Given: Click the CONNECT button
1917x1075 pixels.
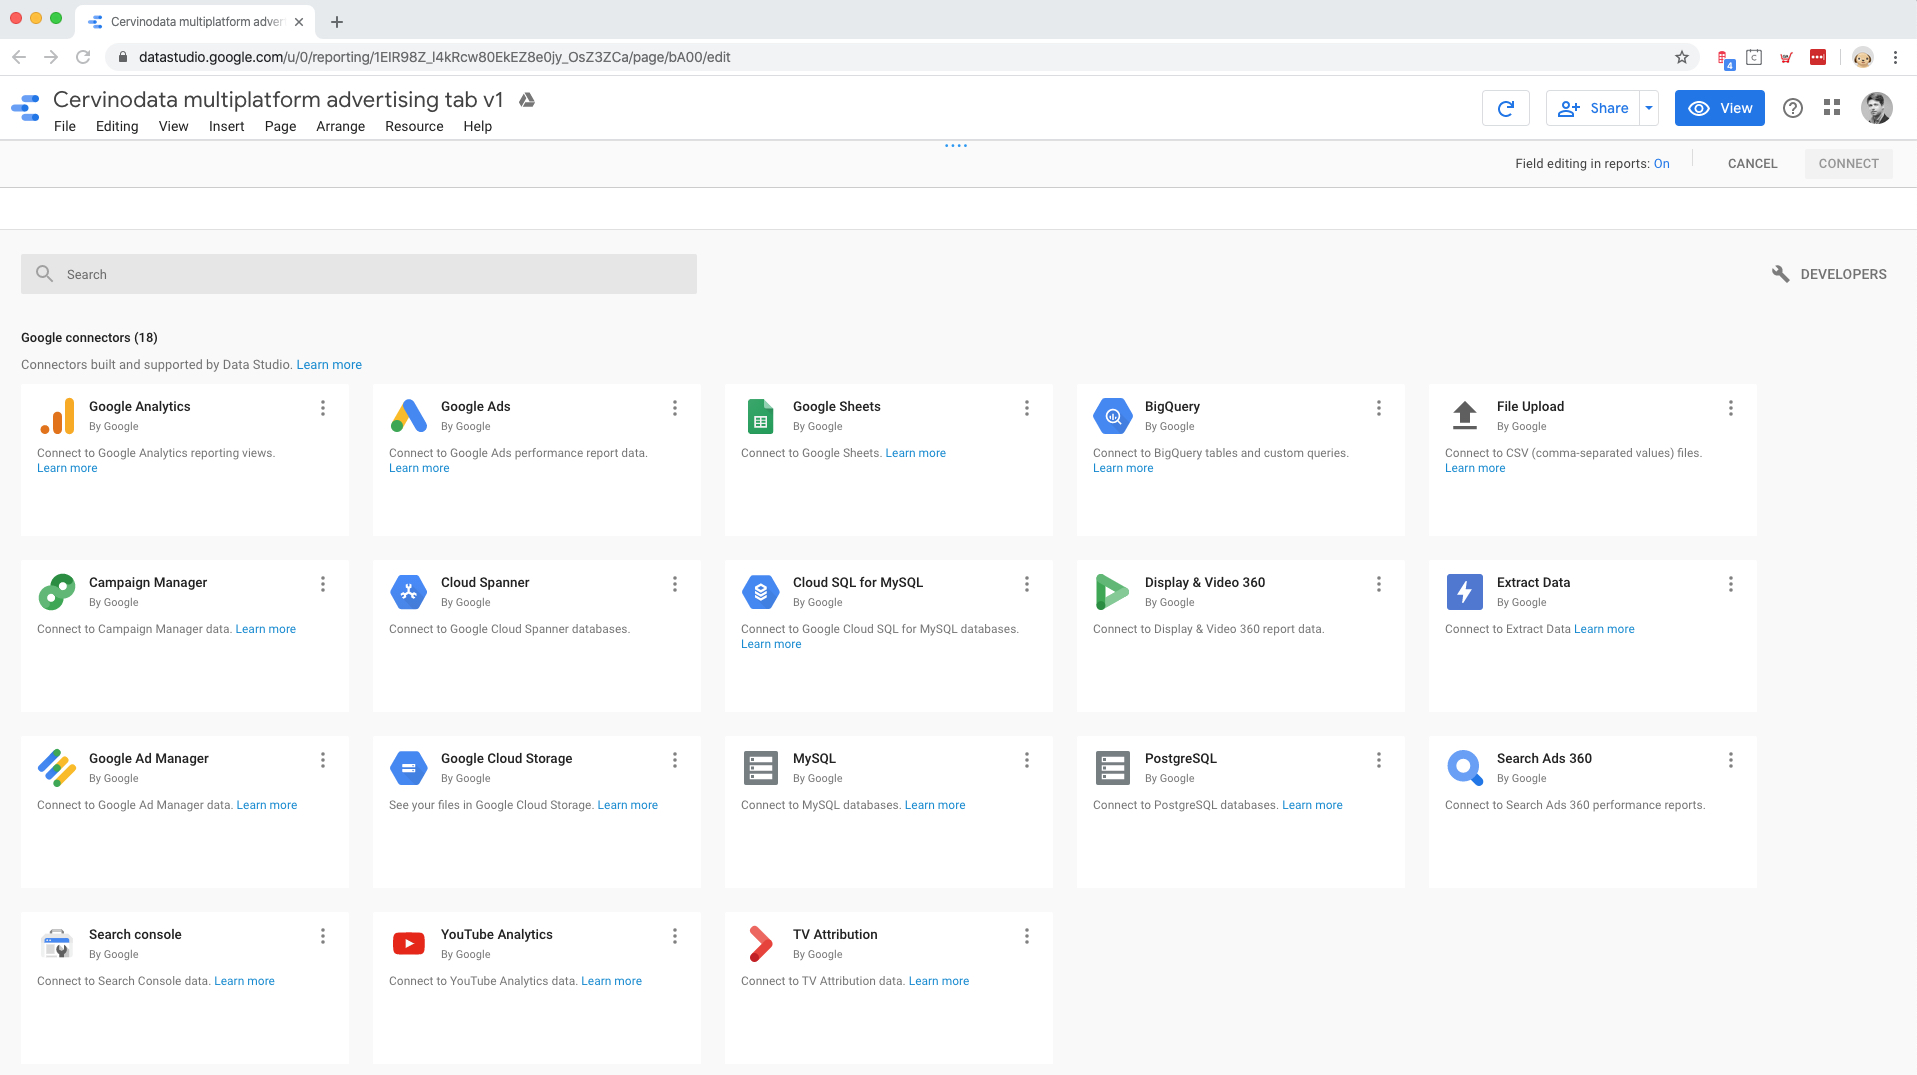Looking at the screenshot, I should pyautogui.click(x=1849, y=164).
